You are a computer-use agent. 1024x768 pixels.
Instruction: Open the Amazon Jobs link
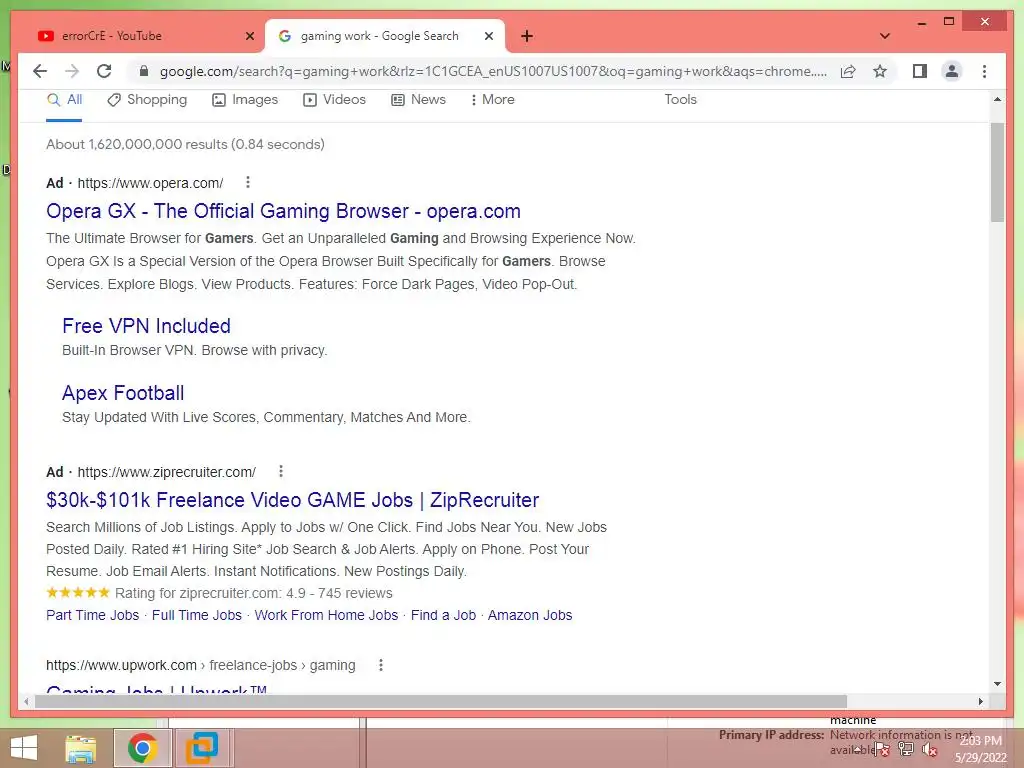click(x=530, y=615)
